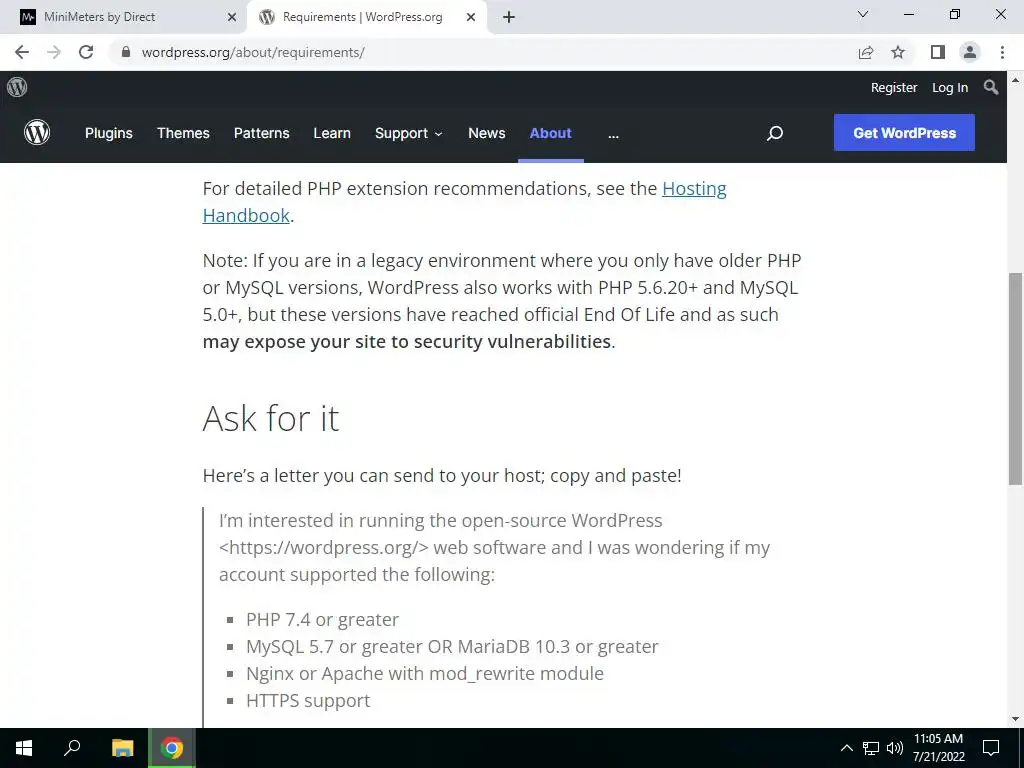The width and height of the screenshot is (1024, 768).
Task: Open Windows taskbar search
Action: tap(72, 748)
